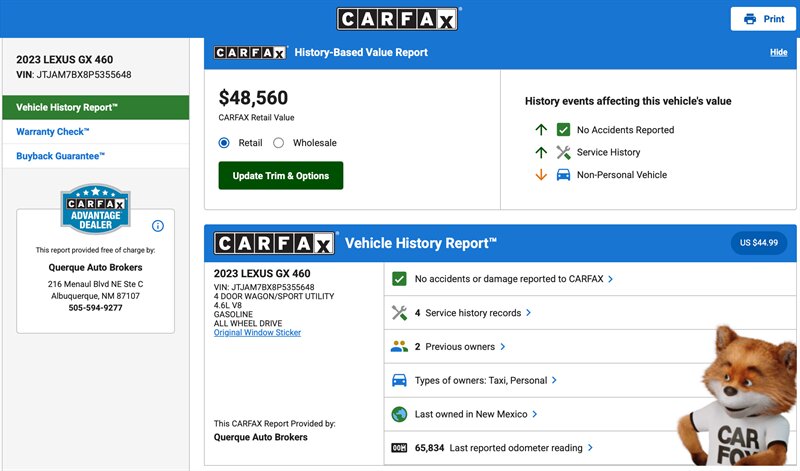Click green No Accidents Reported checkmark

(x=563, y=130)
